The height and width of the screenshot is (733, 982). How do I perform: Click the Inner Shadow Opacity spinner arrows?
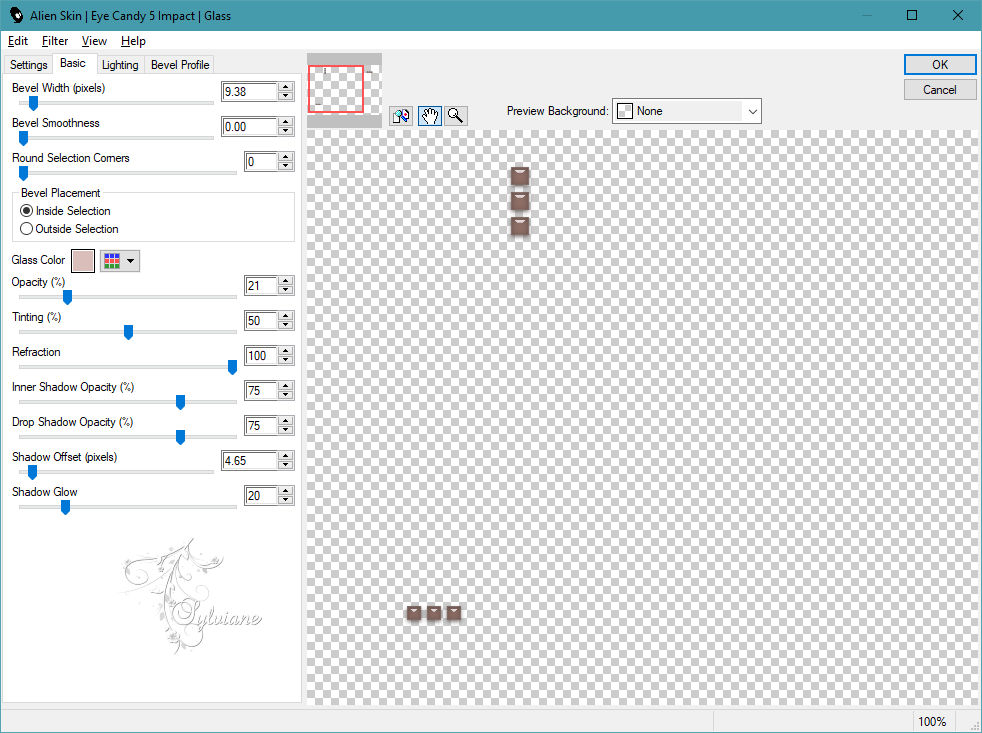click(286, 391)
